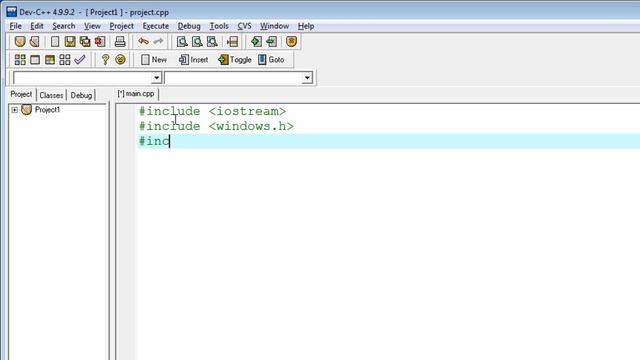The image size is (640, 360).
Task: Undo the last edit
Action: 143,41
